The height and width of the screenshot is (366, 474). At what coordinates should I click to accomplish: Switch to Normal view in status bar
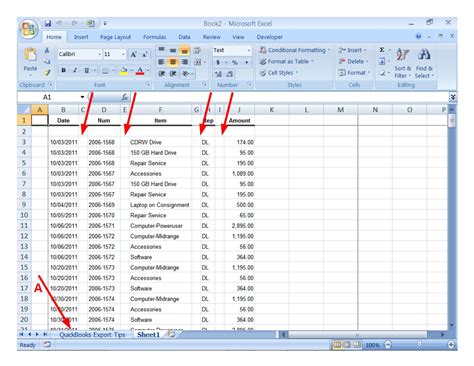tap(337, 344)
